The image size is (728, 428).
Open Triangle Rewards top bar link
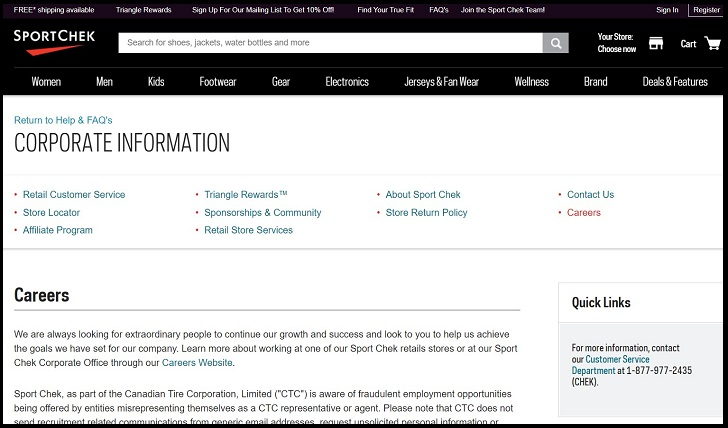coord(143,10)
